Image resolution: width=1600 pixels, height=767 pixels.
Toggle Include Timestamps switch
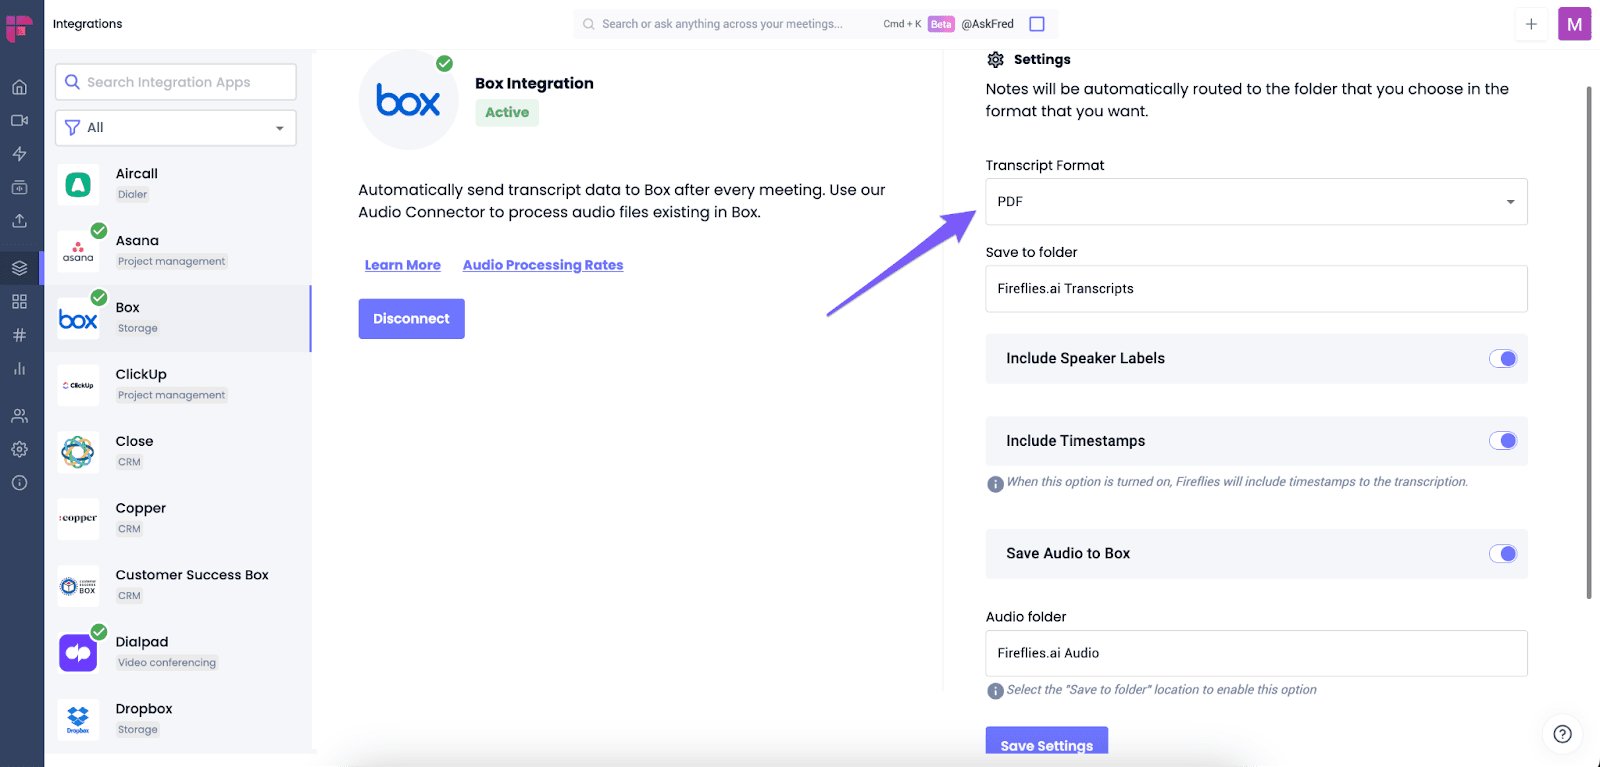click(1503, 441)
